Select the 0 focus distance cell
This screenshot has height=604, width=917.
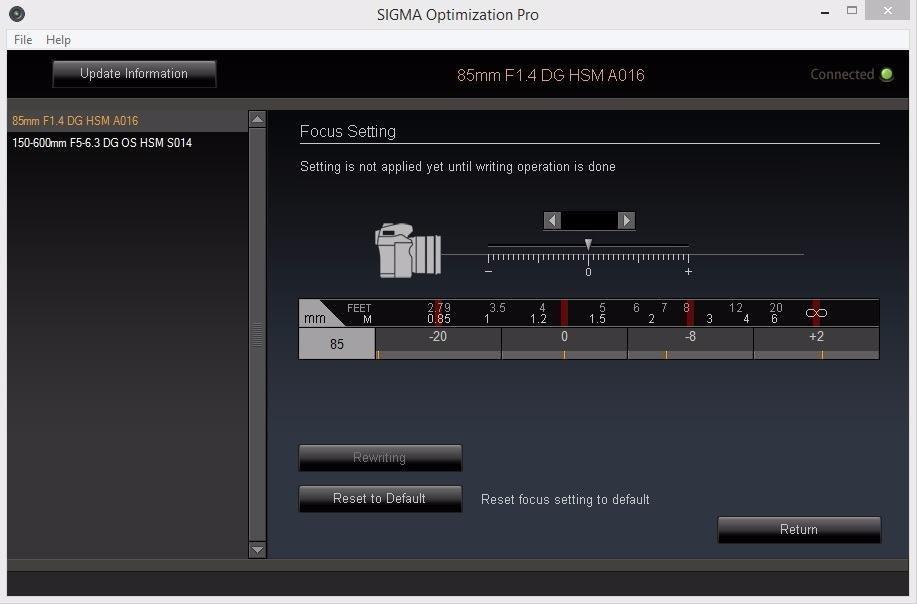[564, 343]
